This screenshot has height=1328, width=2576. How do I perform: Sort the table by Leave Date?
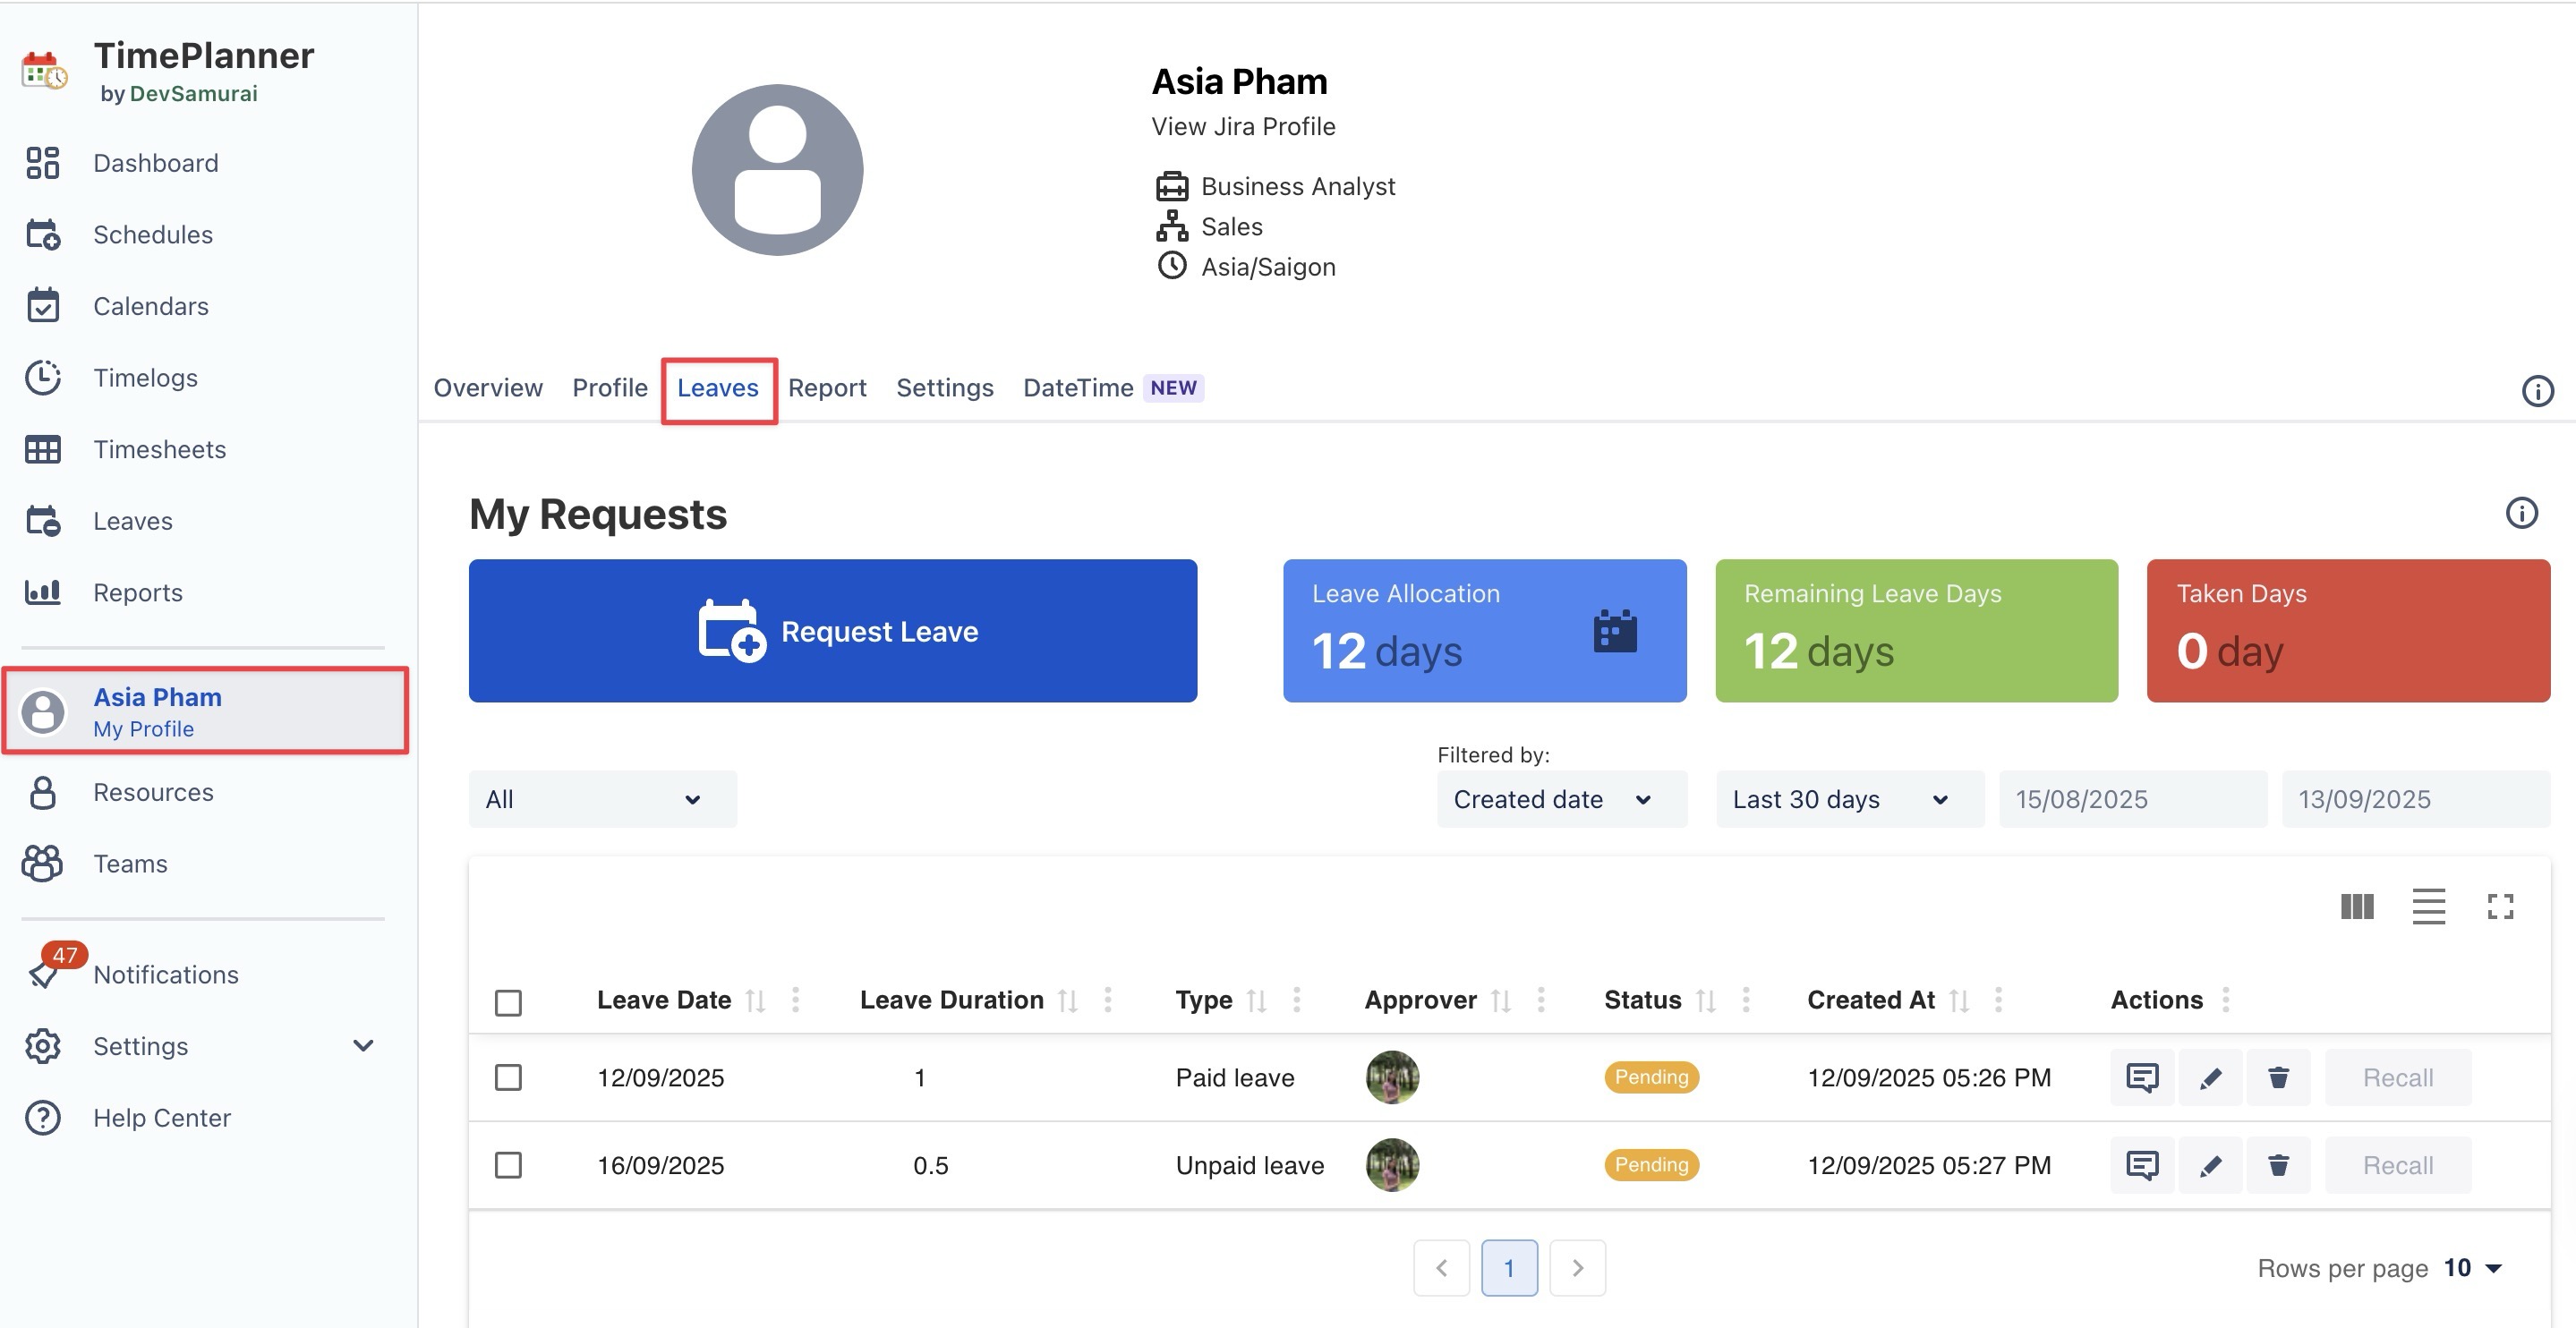[x=756, y=1000]
